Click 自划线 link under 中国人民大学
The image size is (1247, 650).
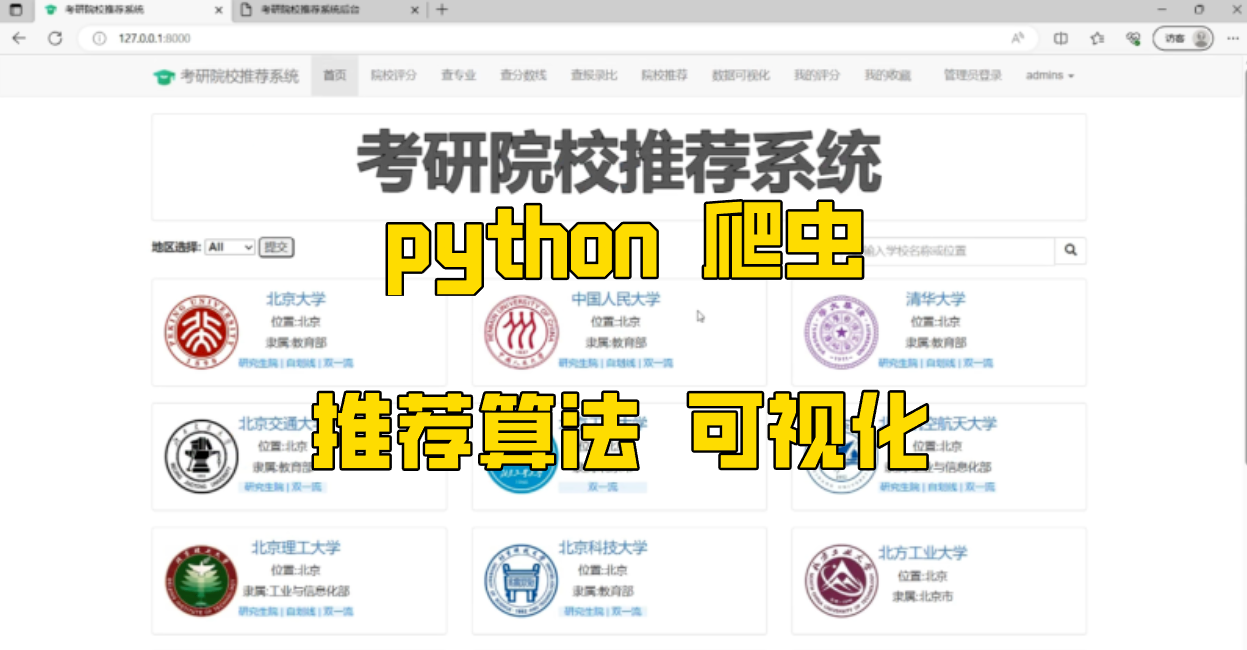(620, 363)
